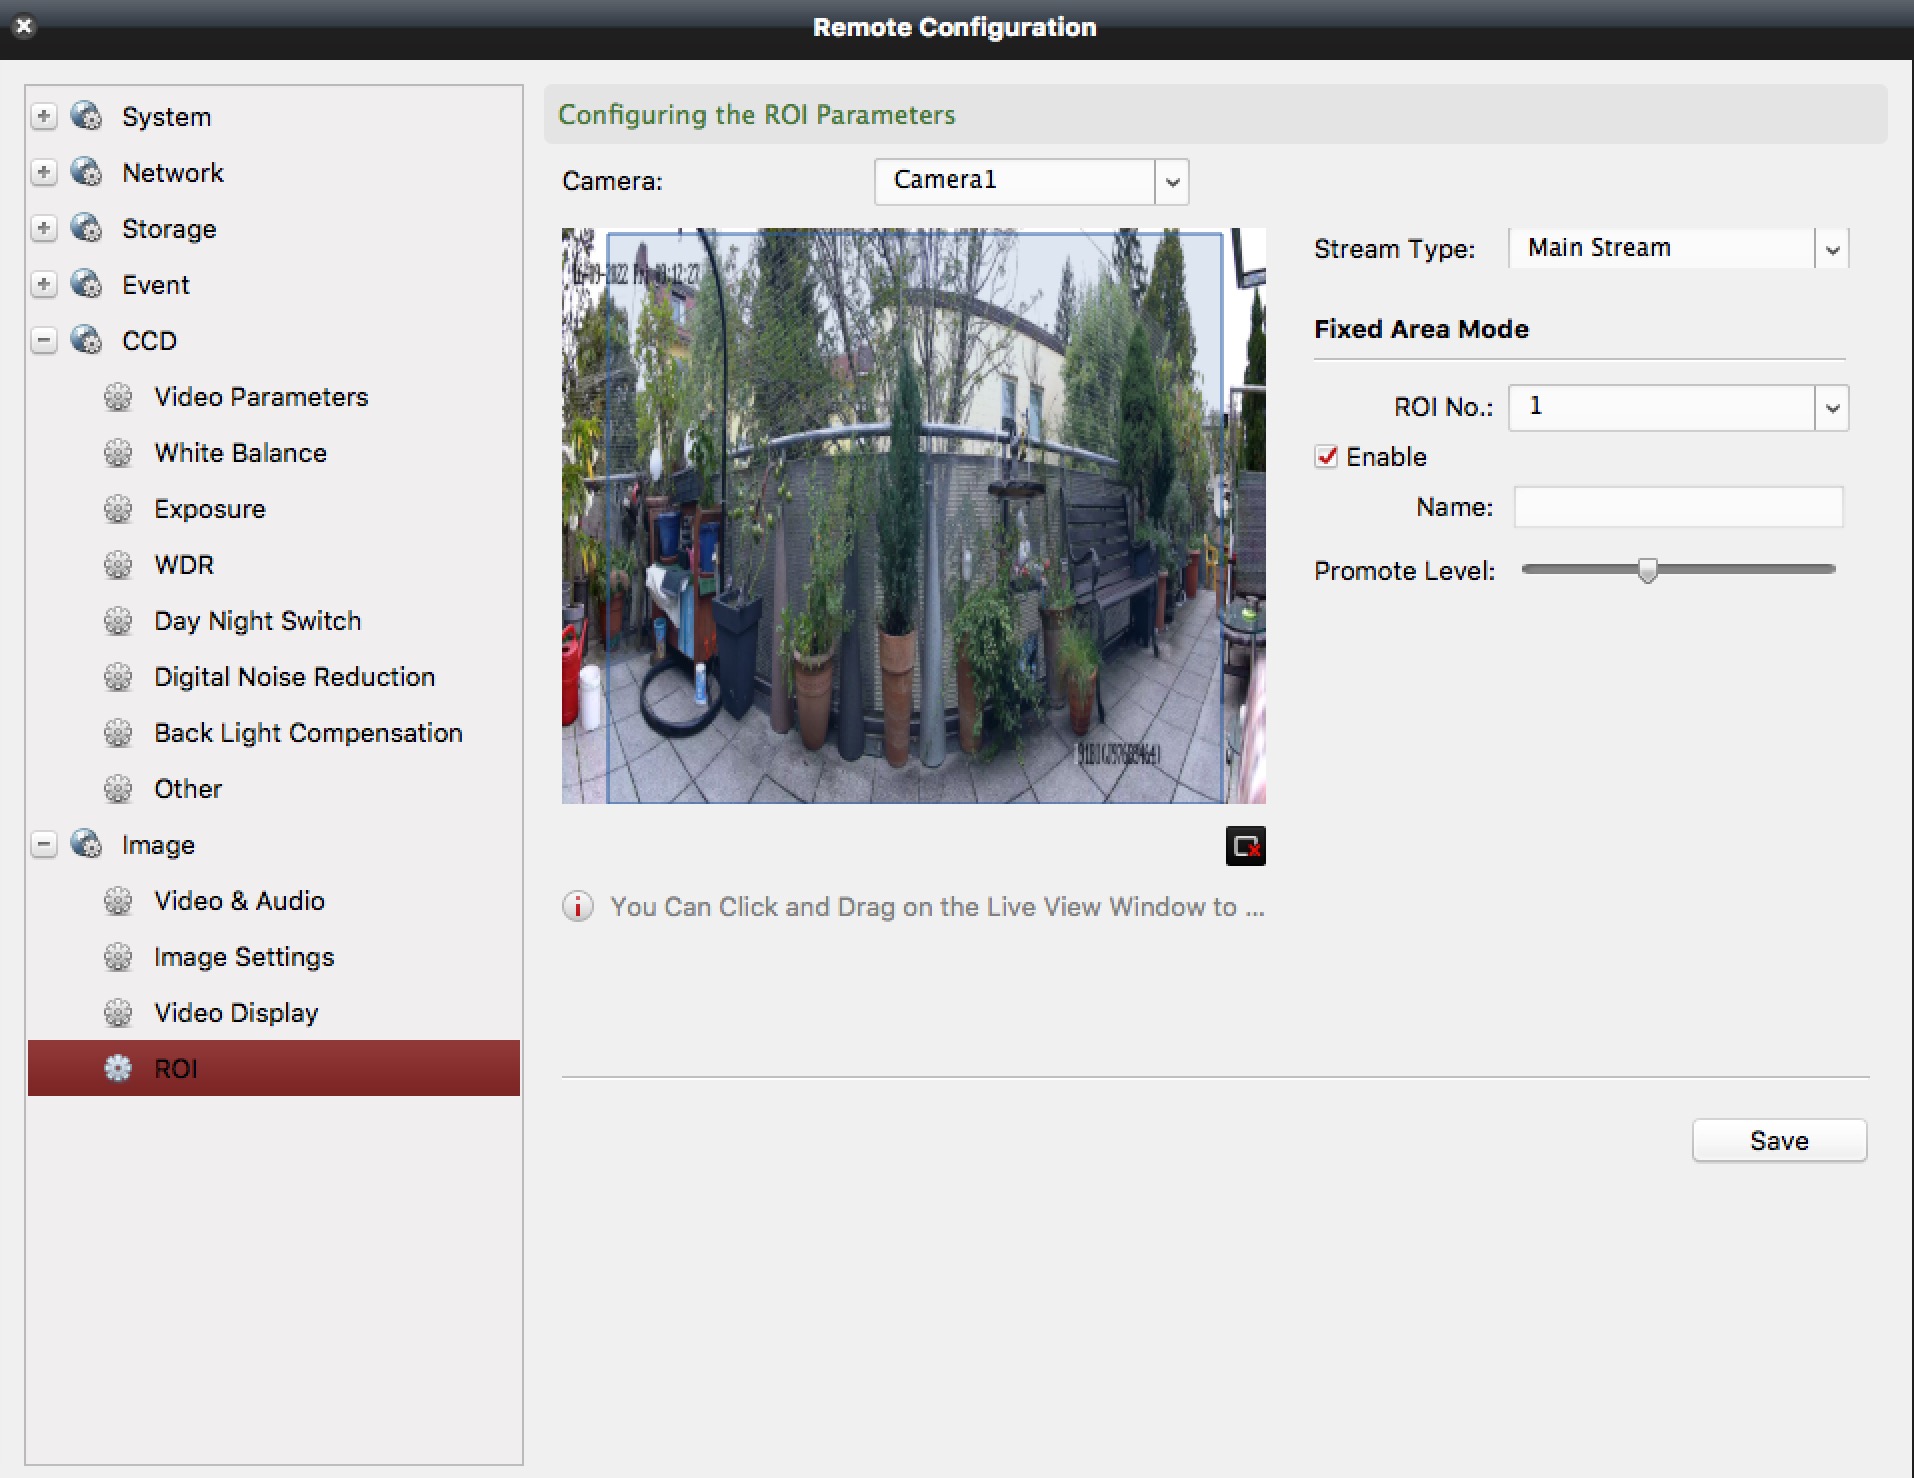The image size is (1914, 1478).
Task: Click the clear ROI region icon
Action: pyautogui.click(x=1245, y=846)
